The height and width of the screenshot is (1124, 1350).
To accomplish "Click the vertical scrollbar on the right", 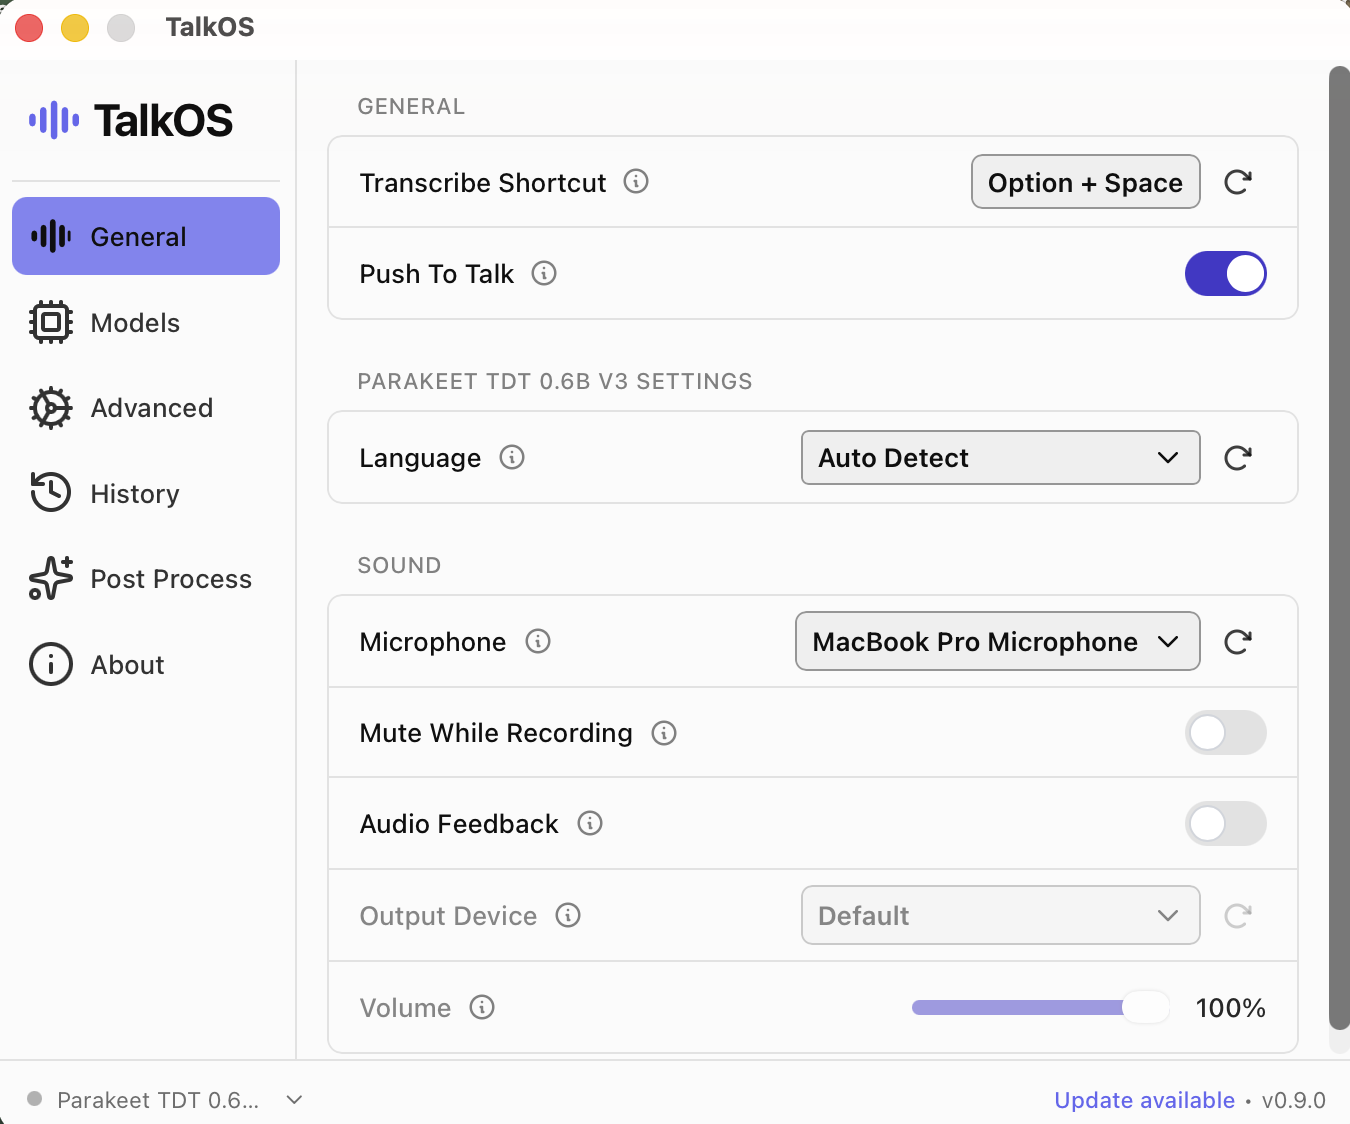I will tap(1339, 548).
